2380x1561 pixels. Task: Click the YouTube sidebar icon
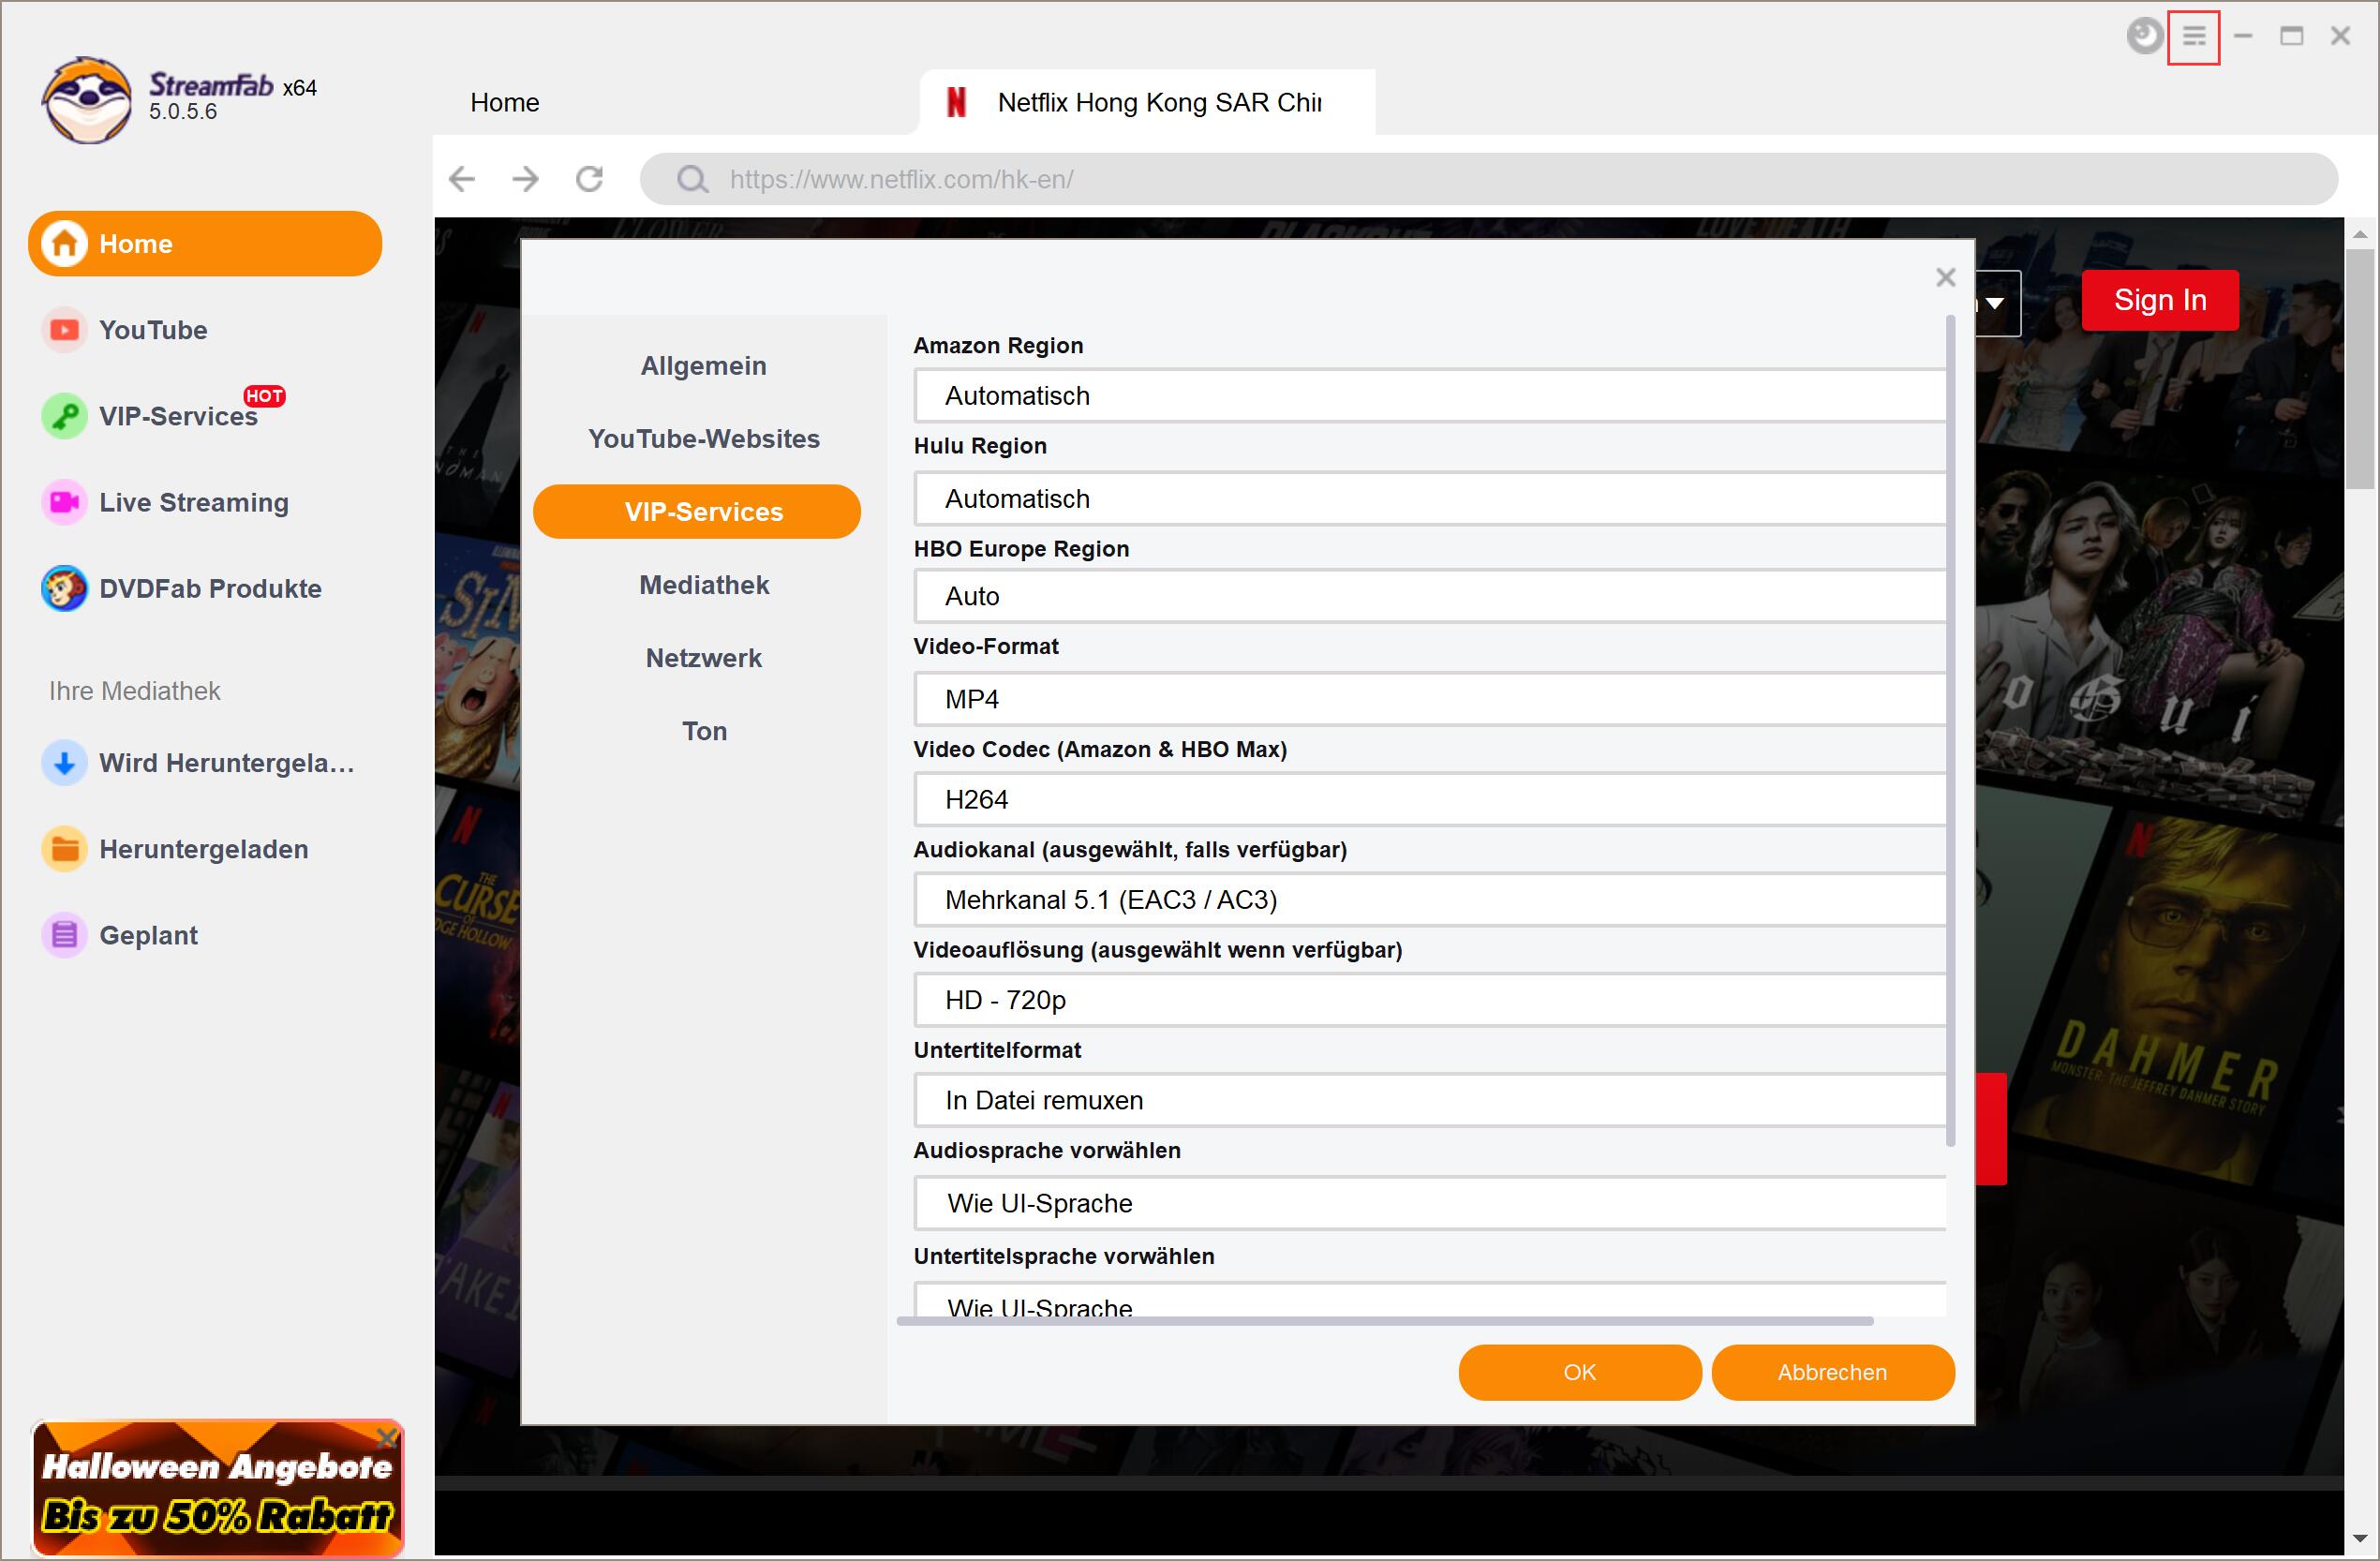pyautogui.click(x=64, y=330)
